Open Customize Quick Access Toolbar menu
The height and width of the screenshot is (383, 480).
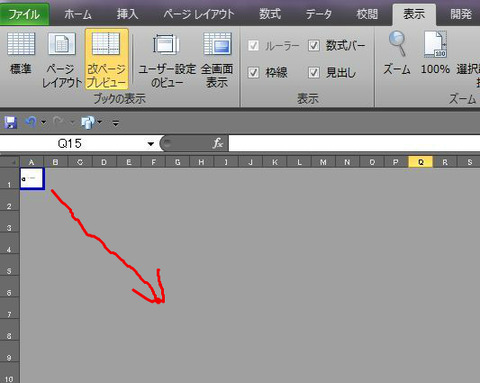click(x=116, y=123)
